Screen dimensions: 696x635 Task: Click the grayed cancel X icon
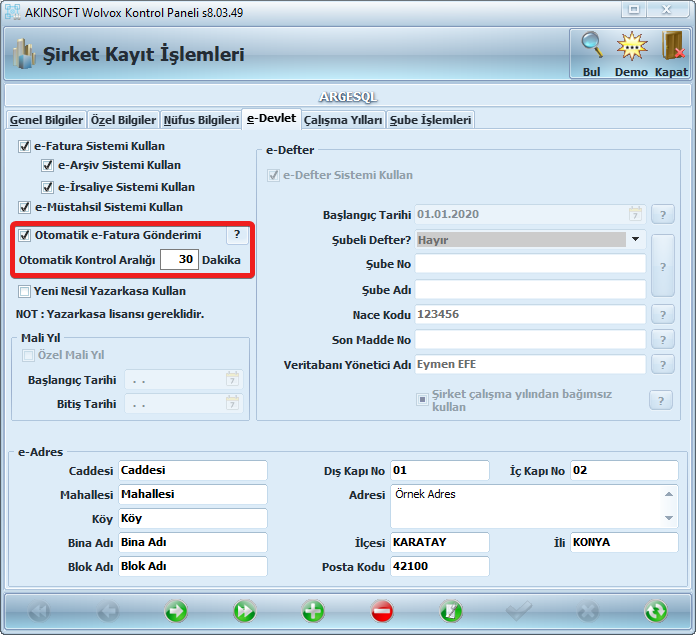point(588,611)
